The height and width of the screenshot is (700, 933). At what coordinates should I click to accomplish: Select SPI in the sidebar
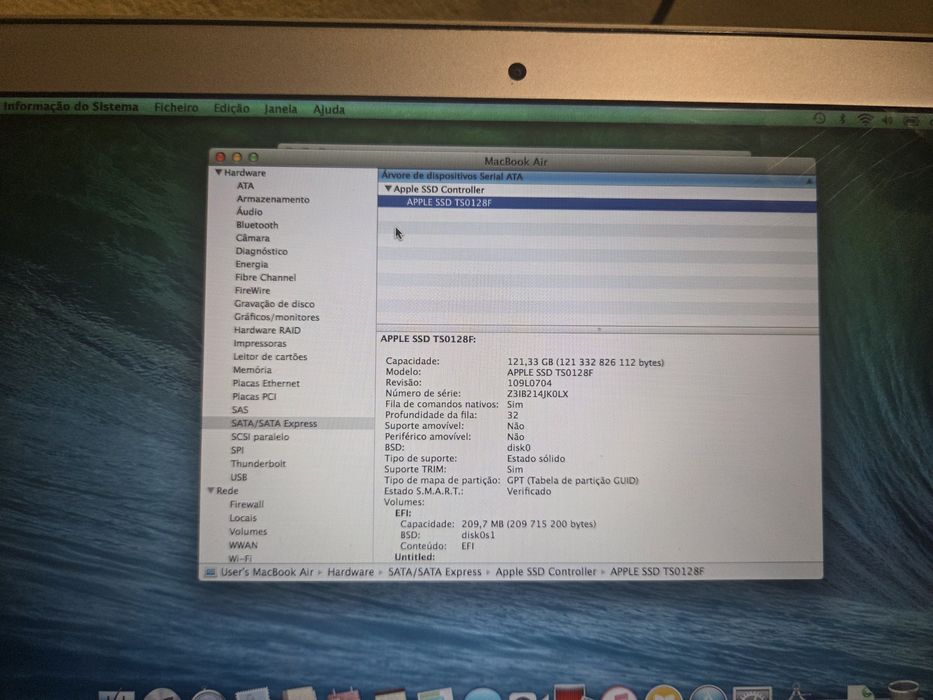tap(237, 450)
